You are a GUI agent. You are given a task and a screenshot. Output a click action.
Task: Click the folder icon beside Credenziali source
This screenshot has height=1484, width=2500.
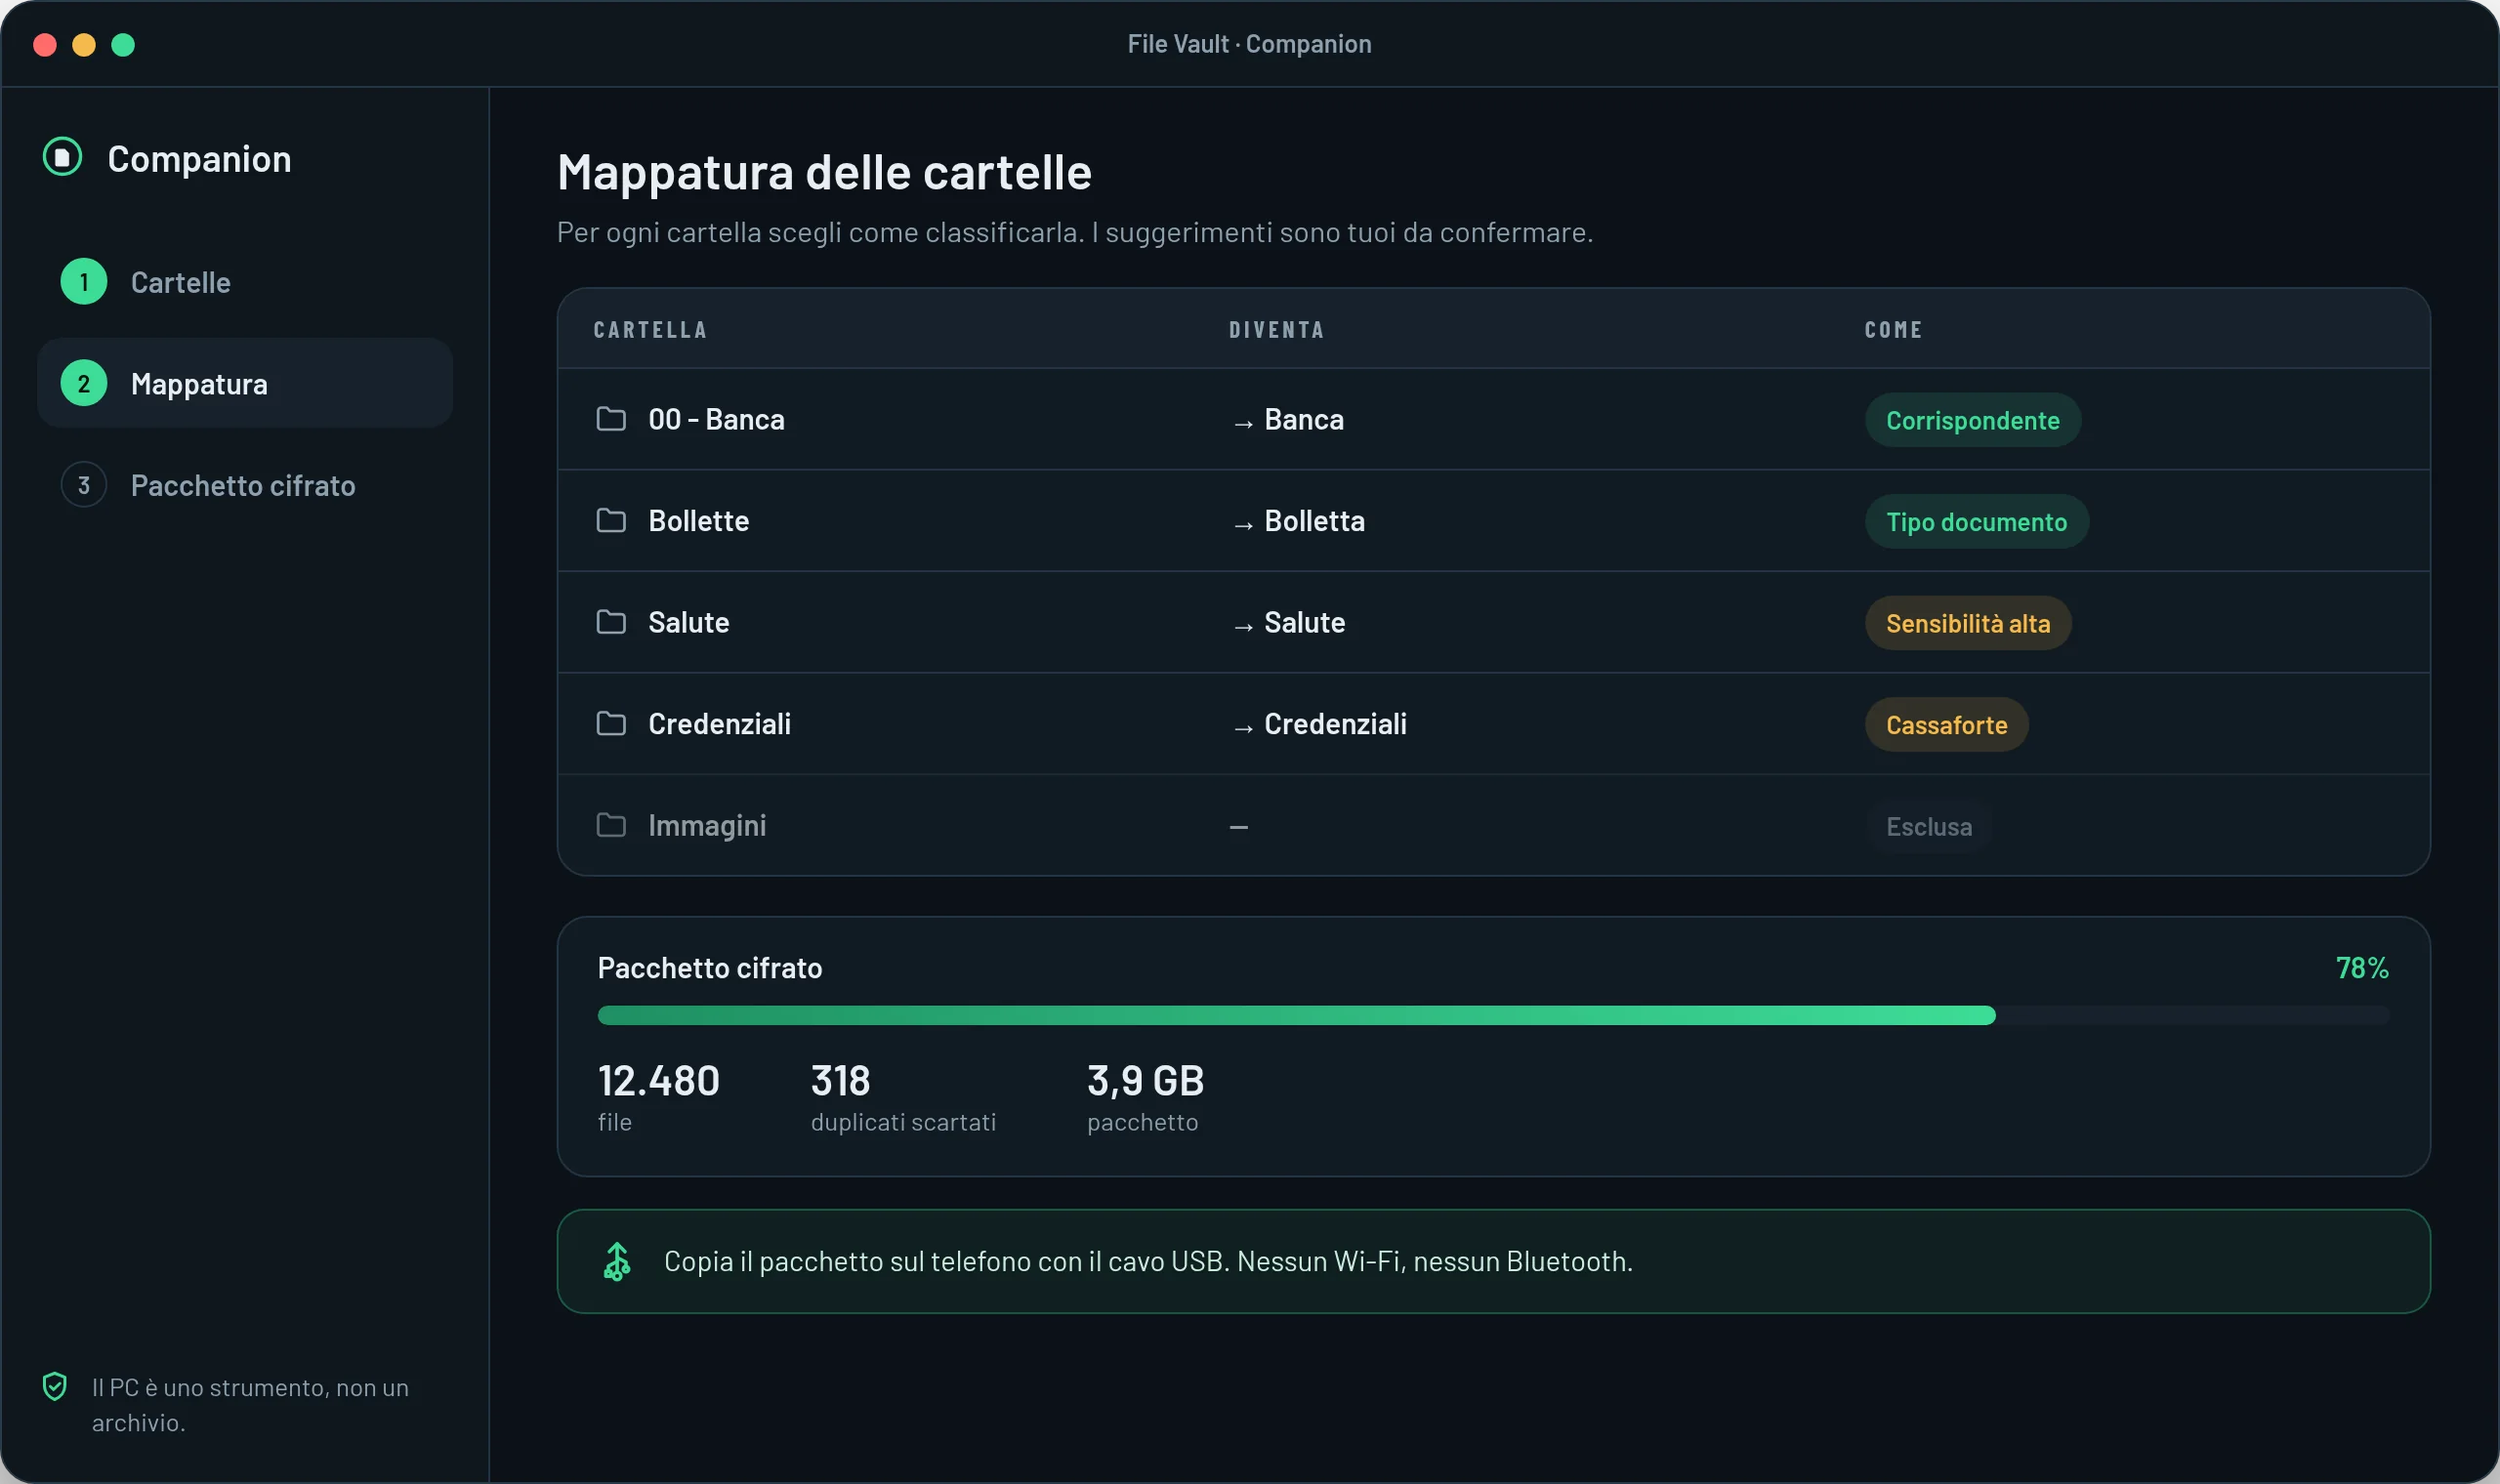(x=611, y=724)
